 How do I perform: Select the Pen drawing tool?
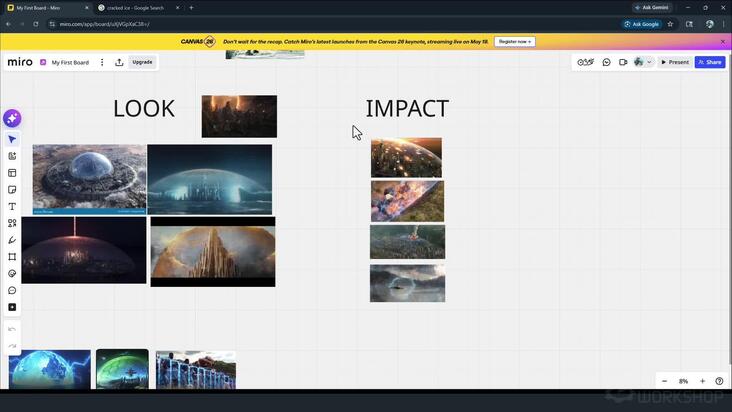click(12, 240)
